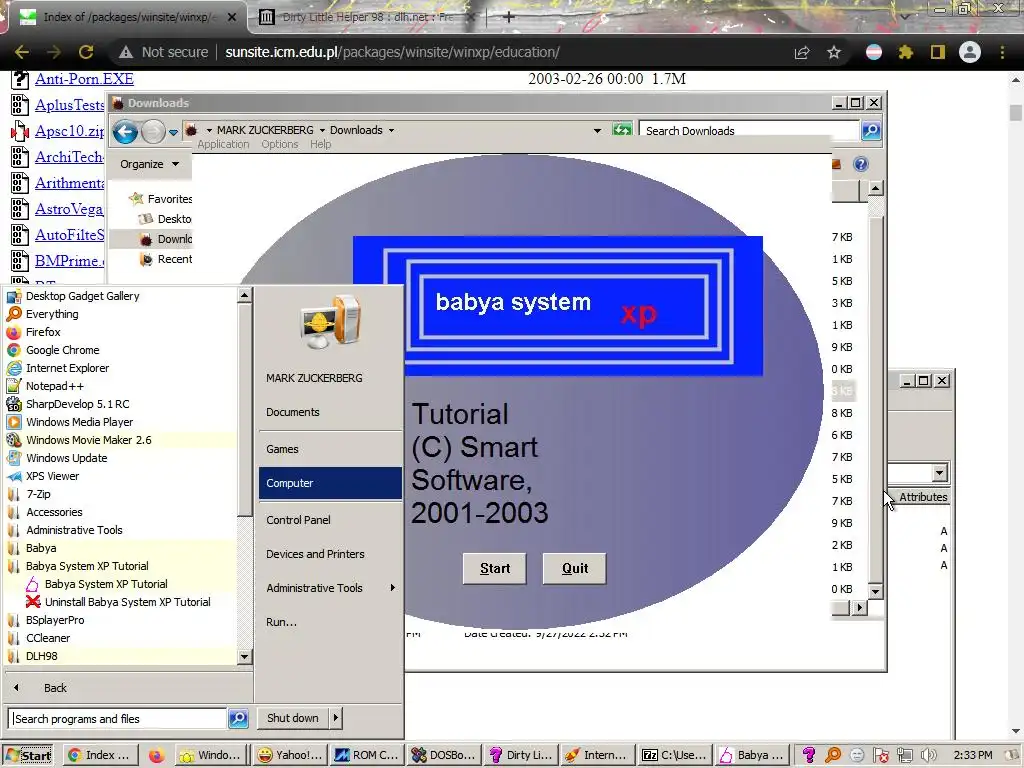The width and height of the screenshot is (1024, 768).
Task: Select Desktop under Favorites in Explorer
Action: point(165,219)
